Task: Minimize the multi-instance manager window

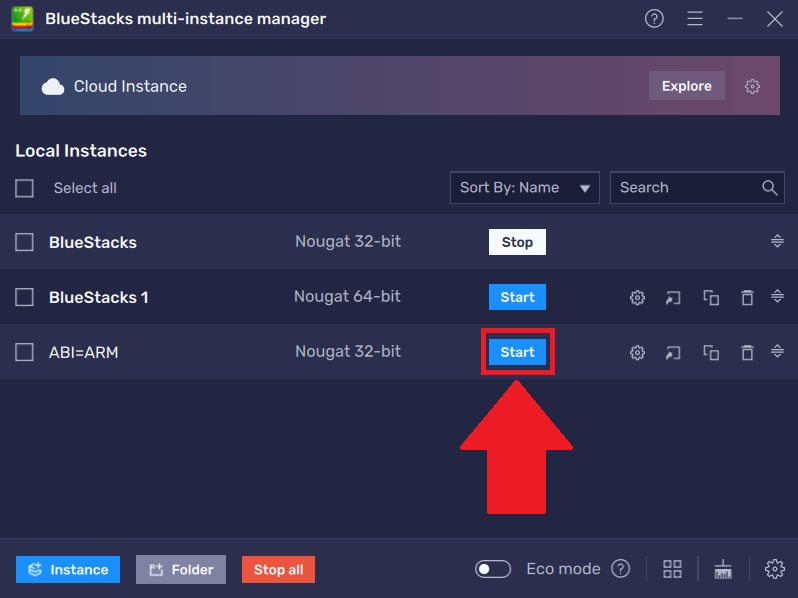Action: 734,19
